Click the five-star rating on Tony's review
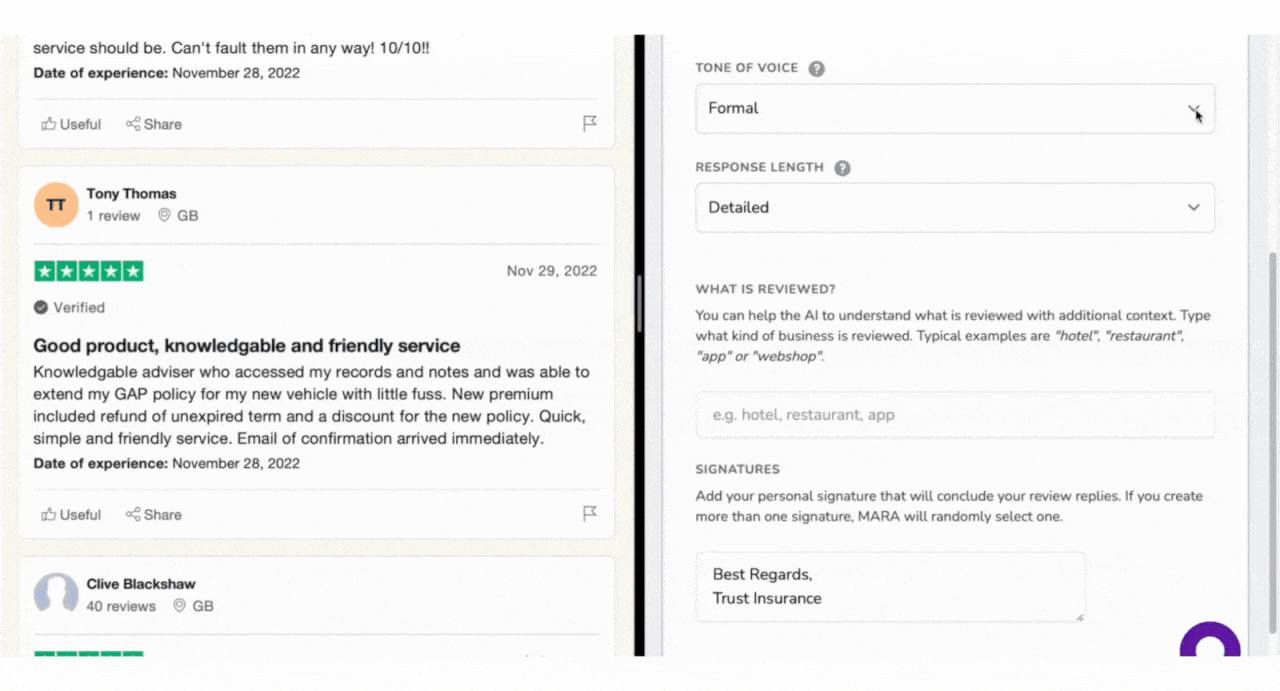The height and width of the screenshot is (691, 1280). [x=89, y=271]
